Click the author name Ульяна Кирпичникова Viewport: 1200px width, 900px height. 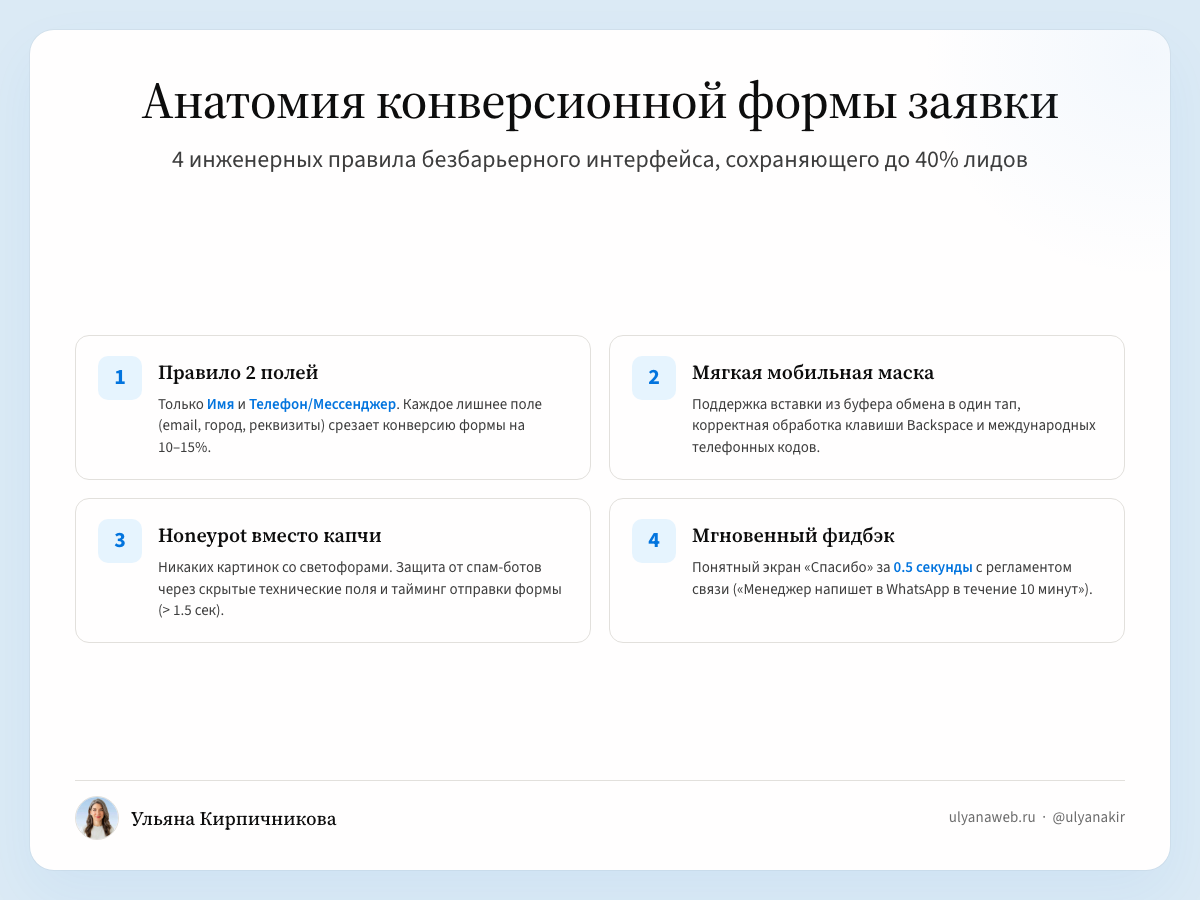[x=233, y=819]
